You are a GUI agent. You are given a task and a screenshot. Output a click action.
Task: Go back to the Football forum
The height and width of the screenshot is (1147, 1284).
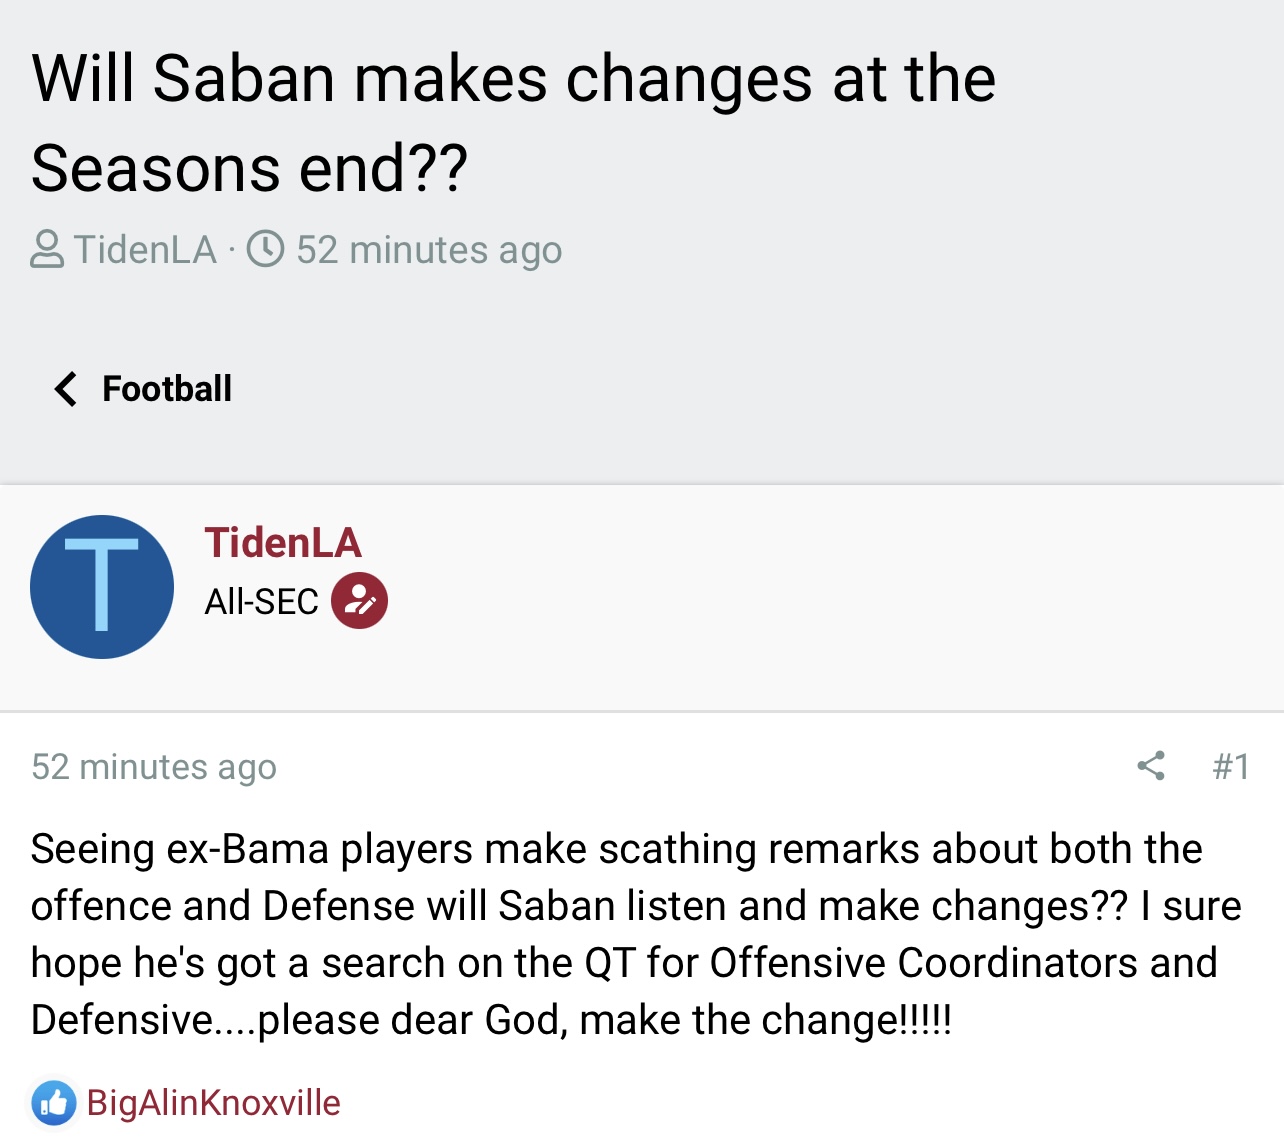167,389
